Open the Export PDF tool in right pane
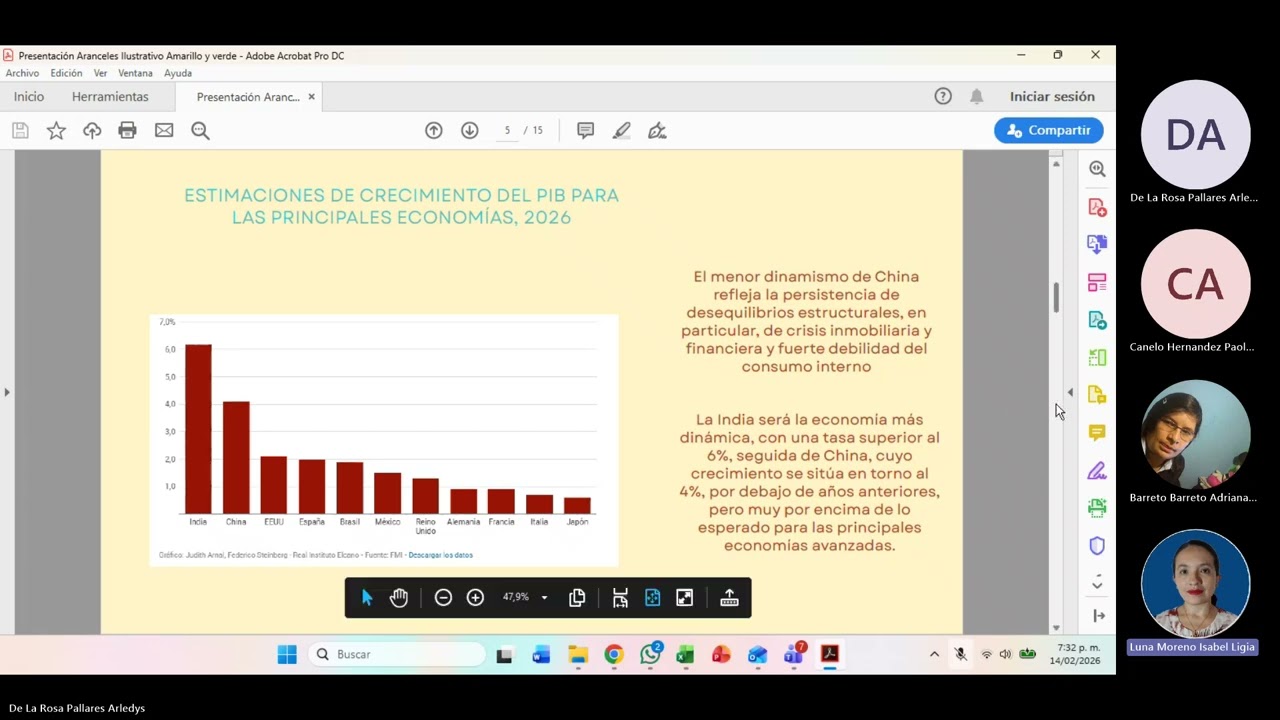This screenshot has width=1280, height=720. 1097,320
